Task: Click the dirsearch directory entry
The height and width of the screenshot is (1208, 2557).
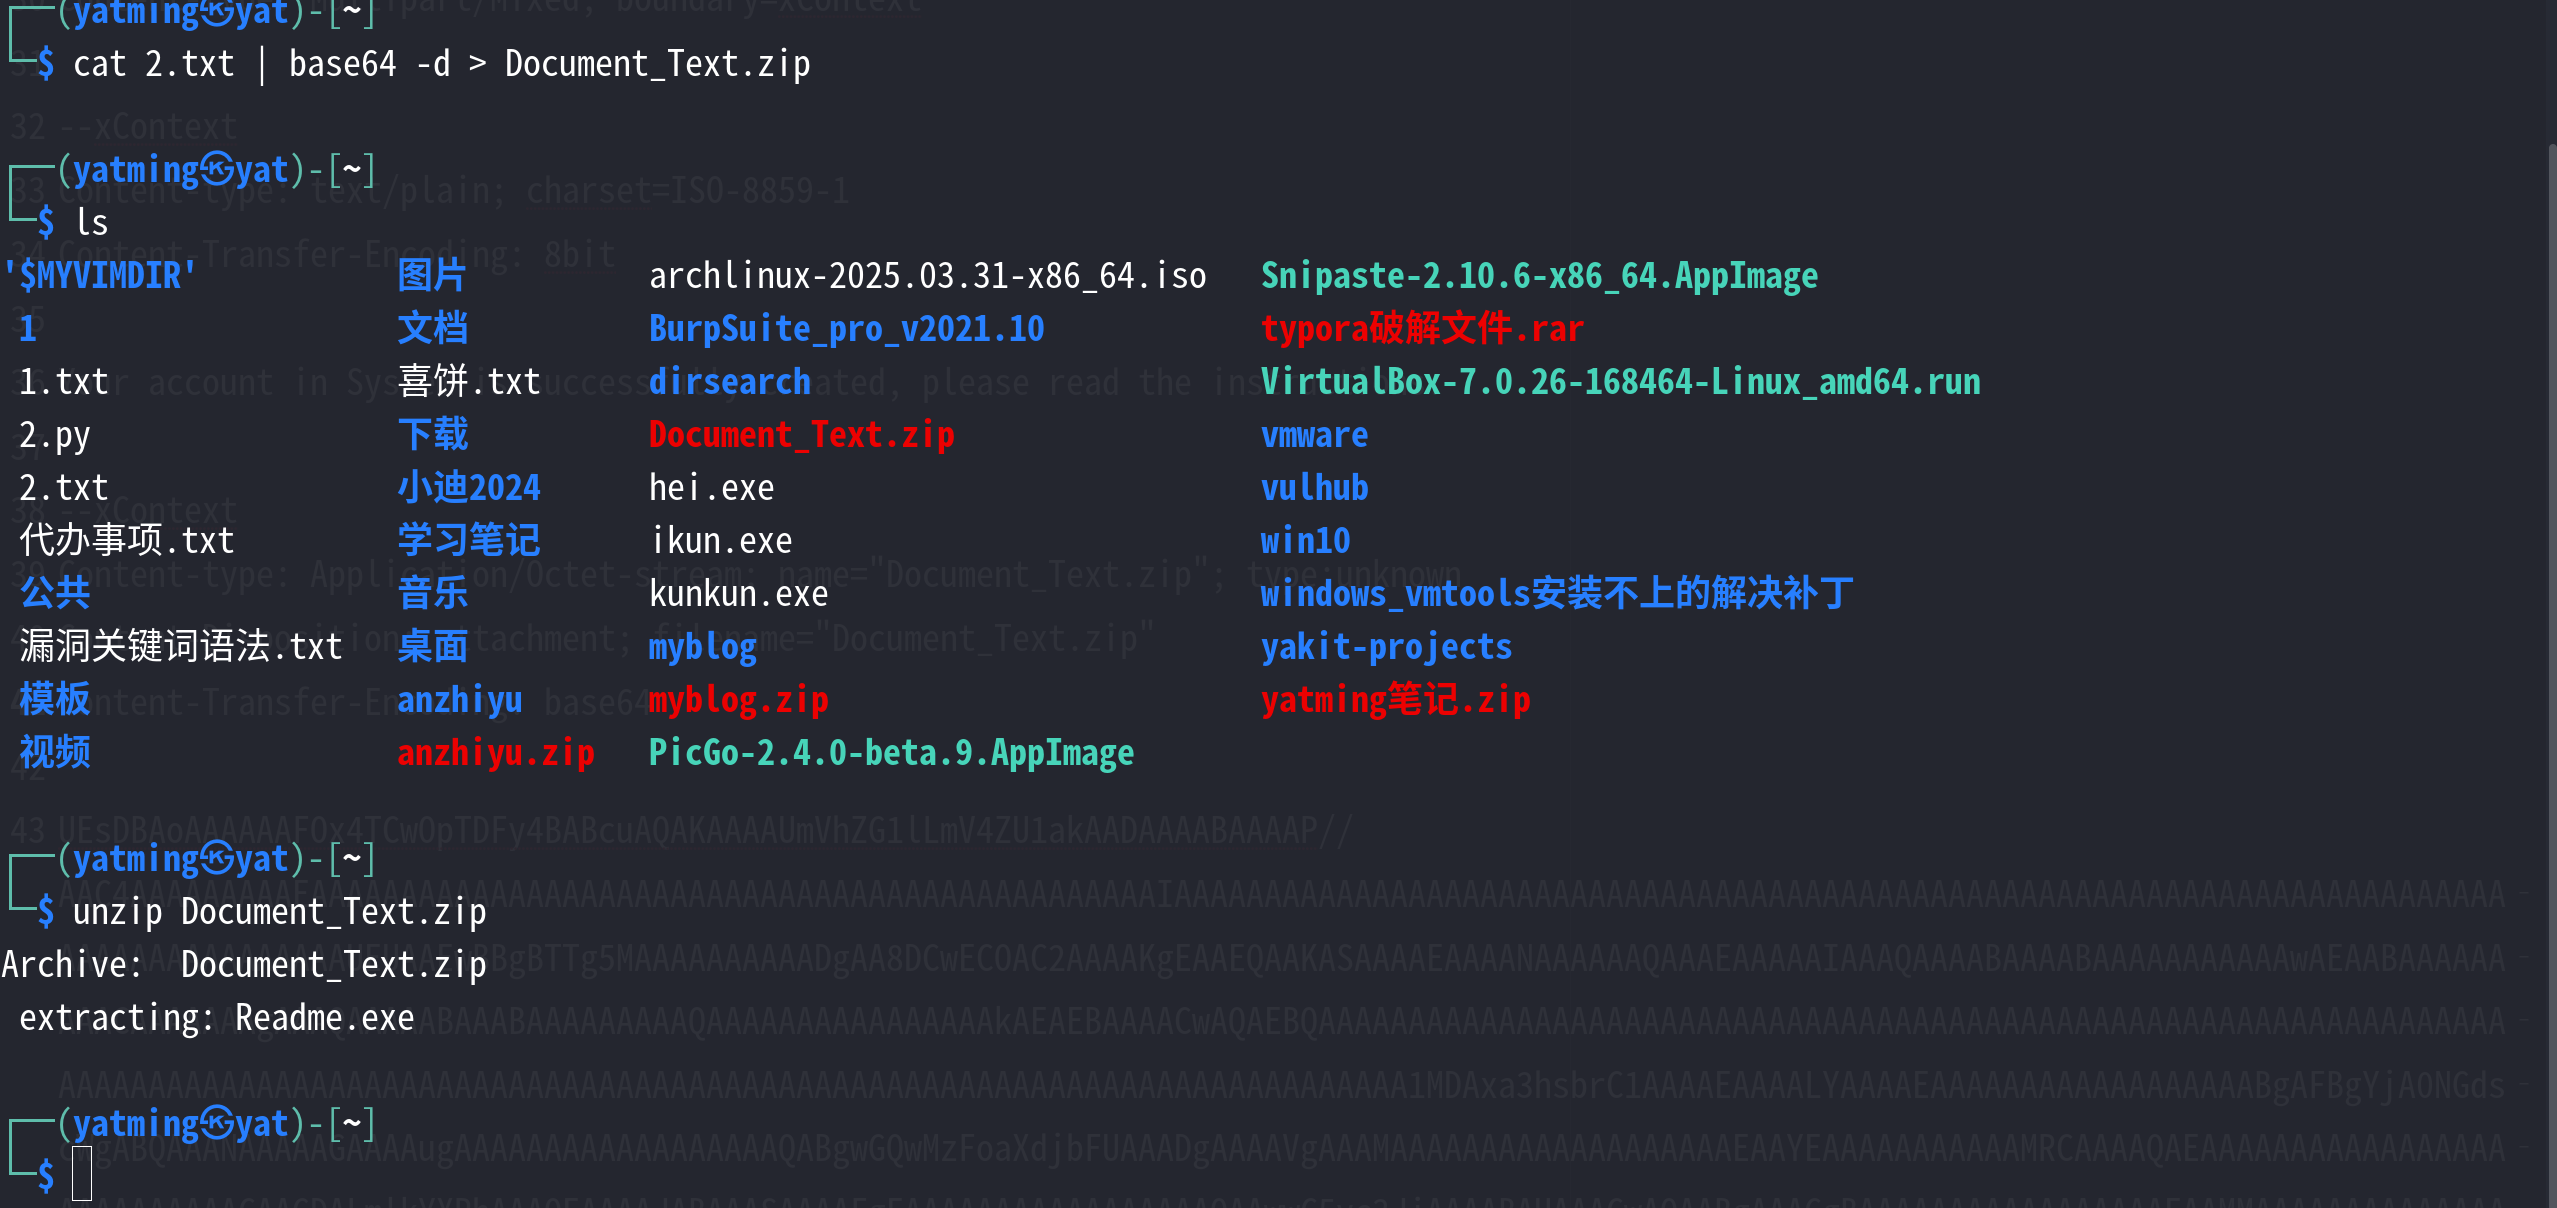Action: 729,382
